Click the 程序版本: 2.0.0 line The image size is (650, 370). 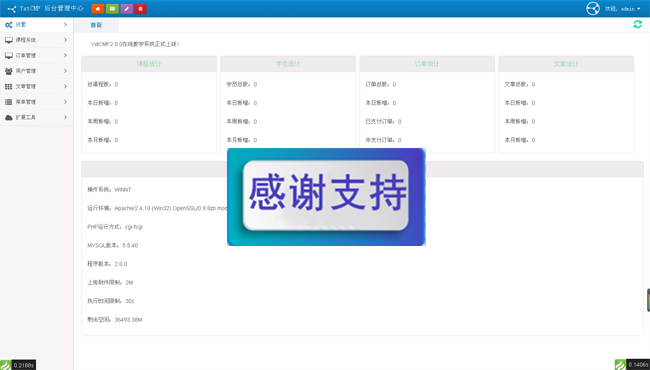click(107, 264)
